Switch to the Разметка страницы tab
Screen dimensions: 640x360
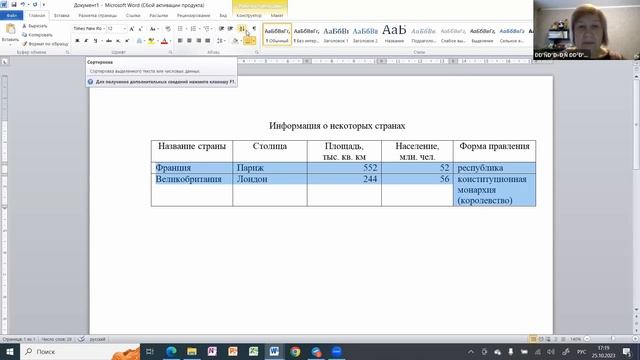98,16
